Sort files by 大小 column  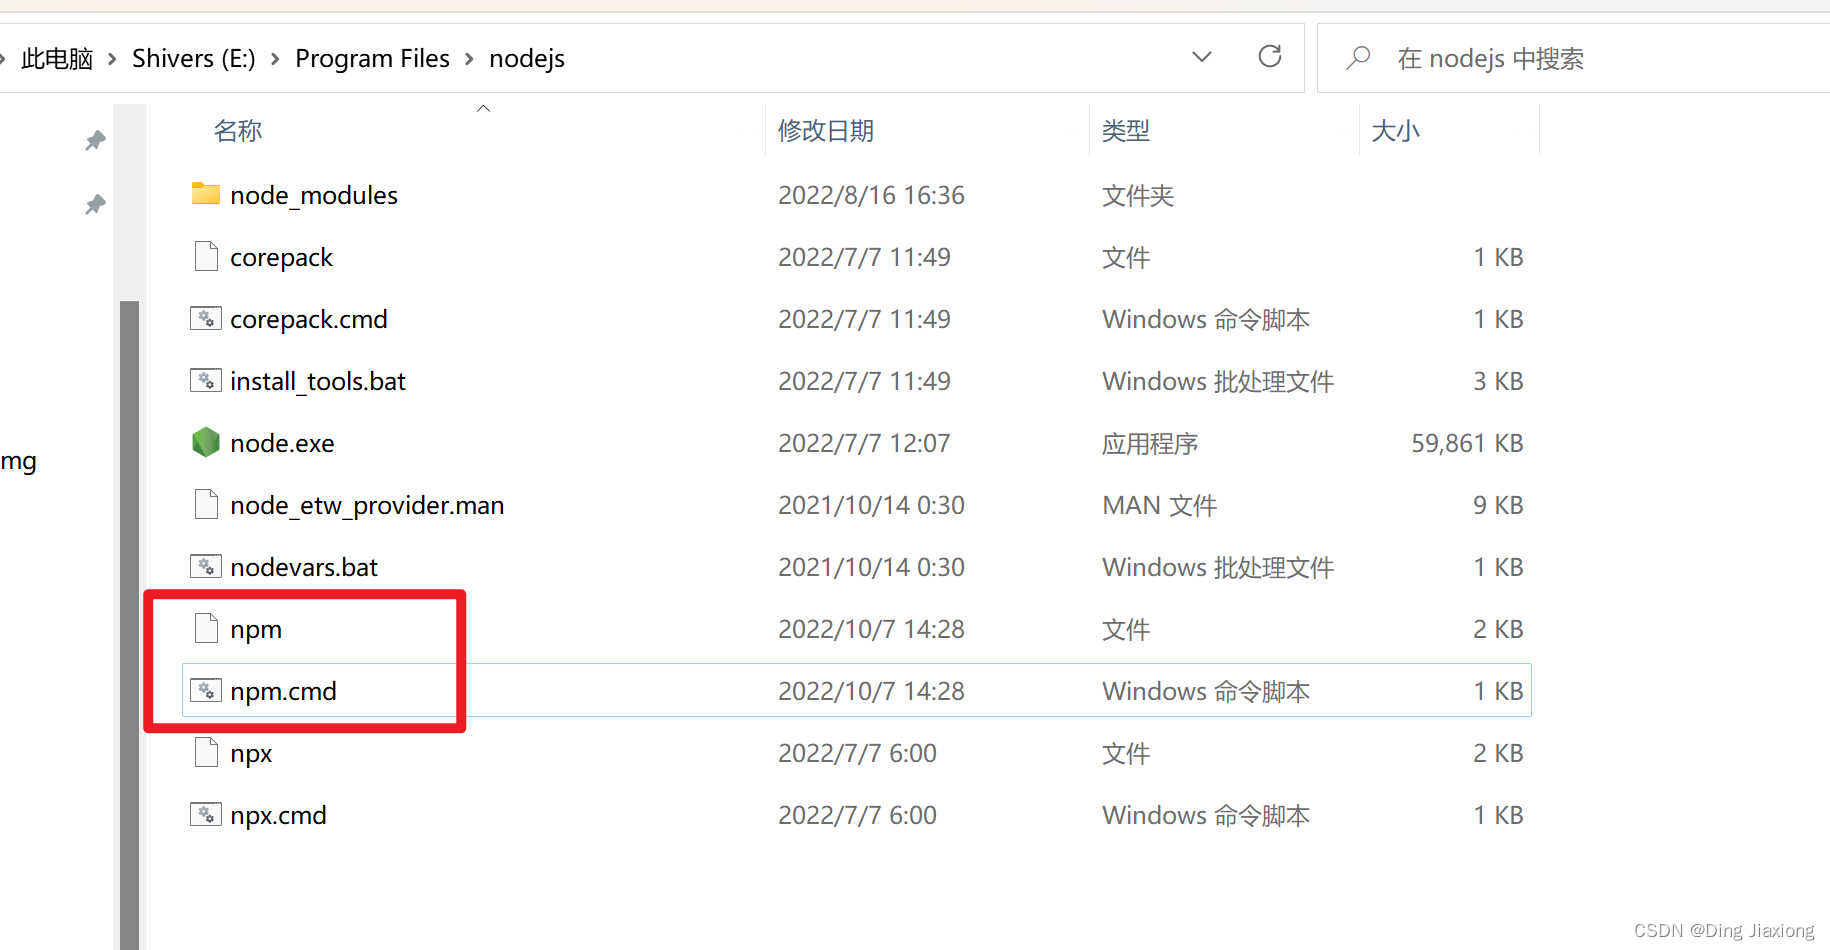(x=1395, y=130)
